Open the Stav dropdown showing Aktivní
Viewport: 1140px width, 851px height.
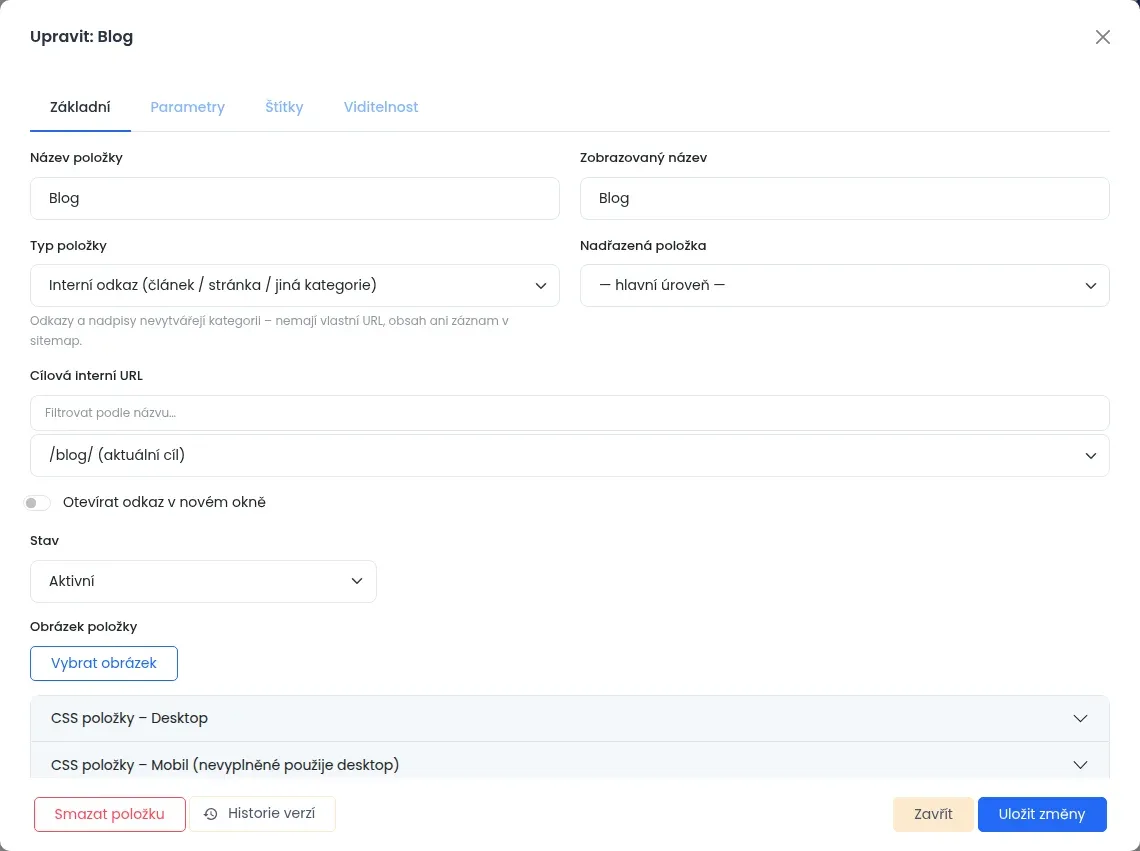[203, 581]
